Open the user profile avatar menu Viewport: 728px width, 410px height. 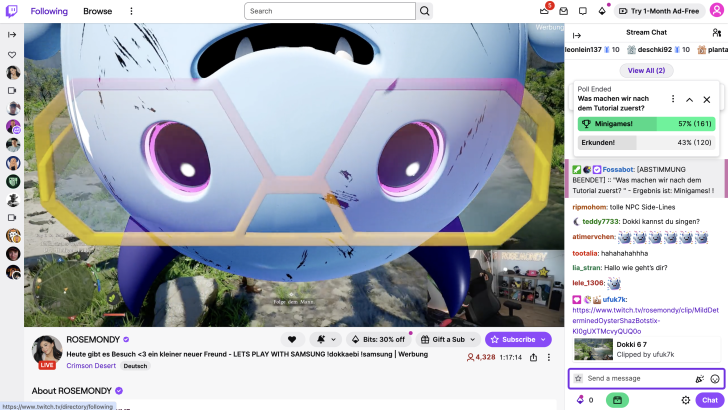[x=717, y=11]
